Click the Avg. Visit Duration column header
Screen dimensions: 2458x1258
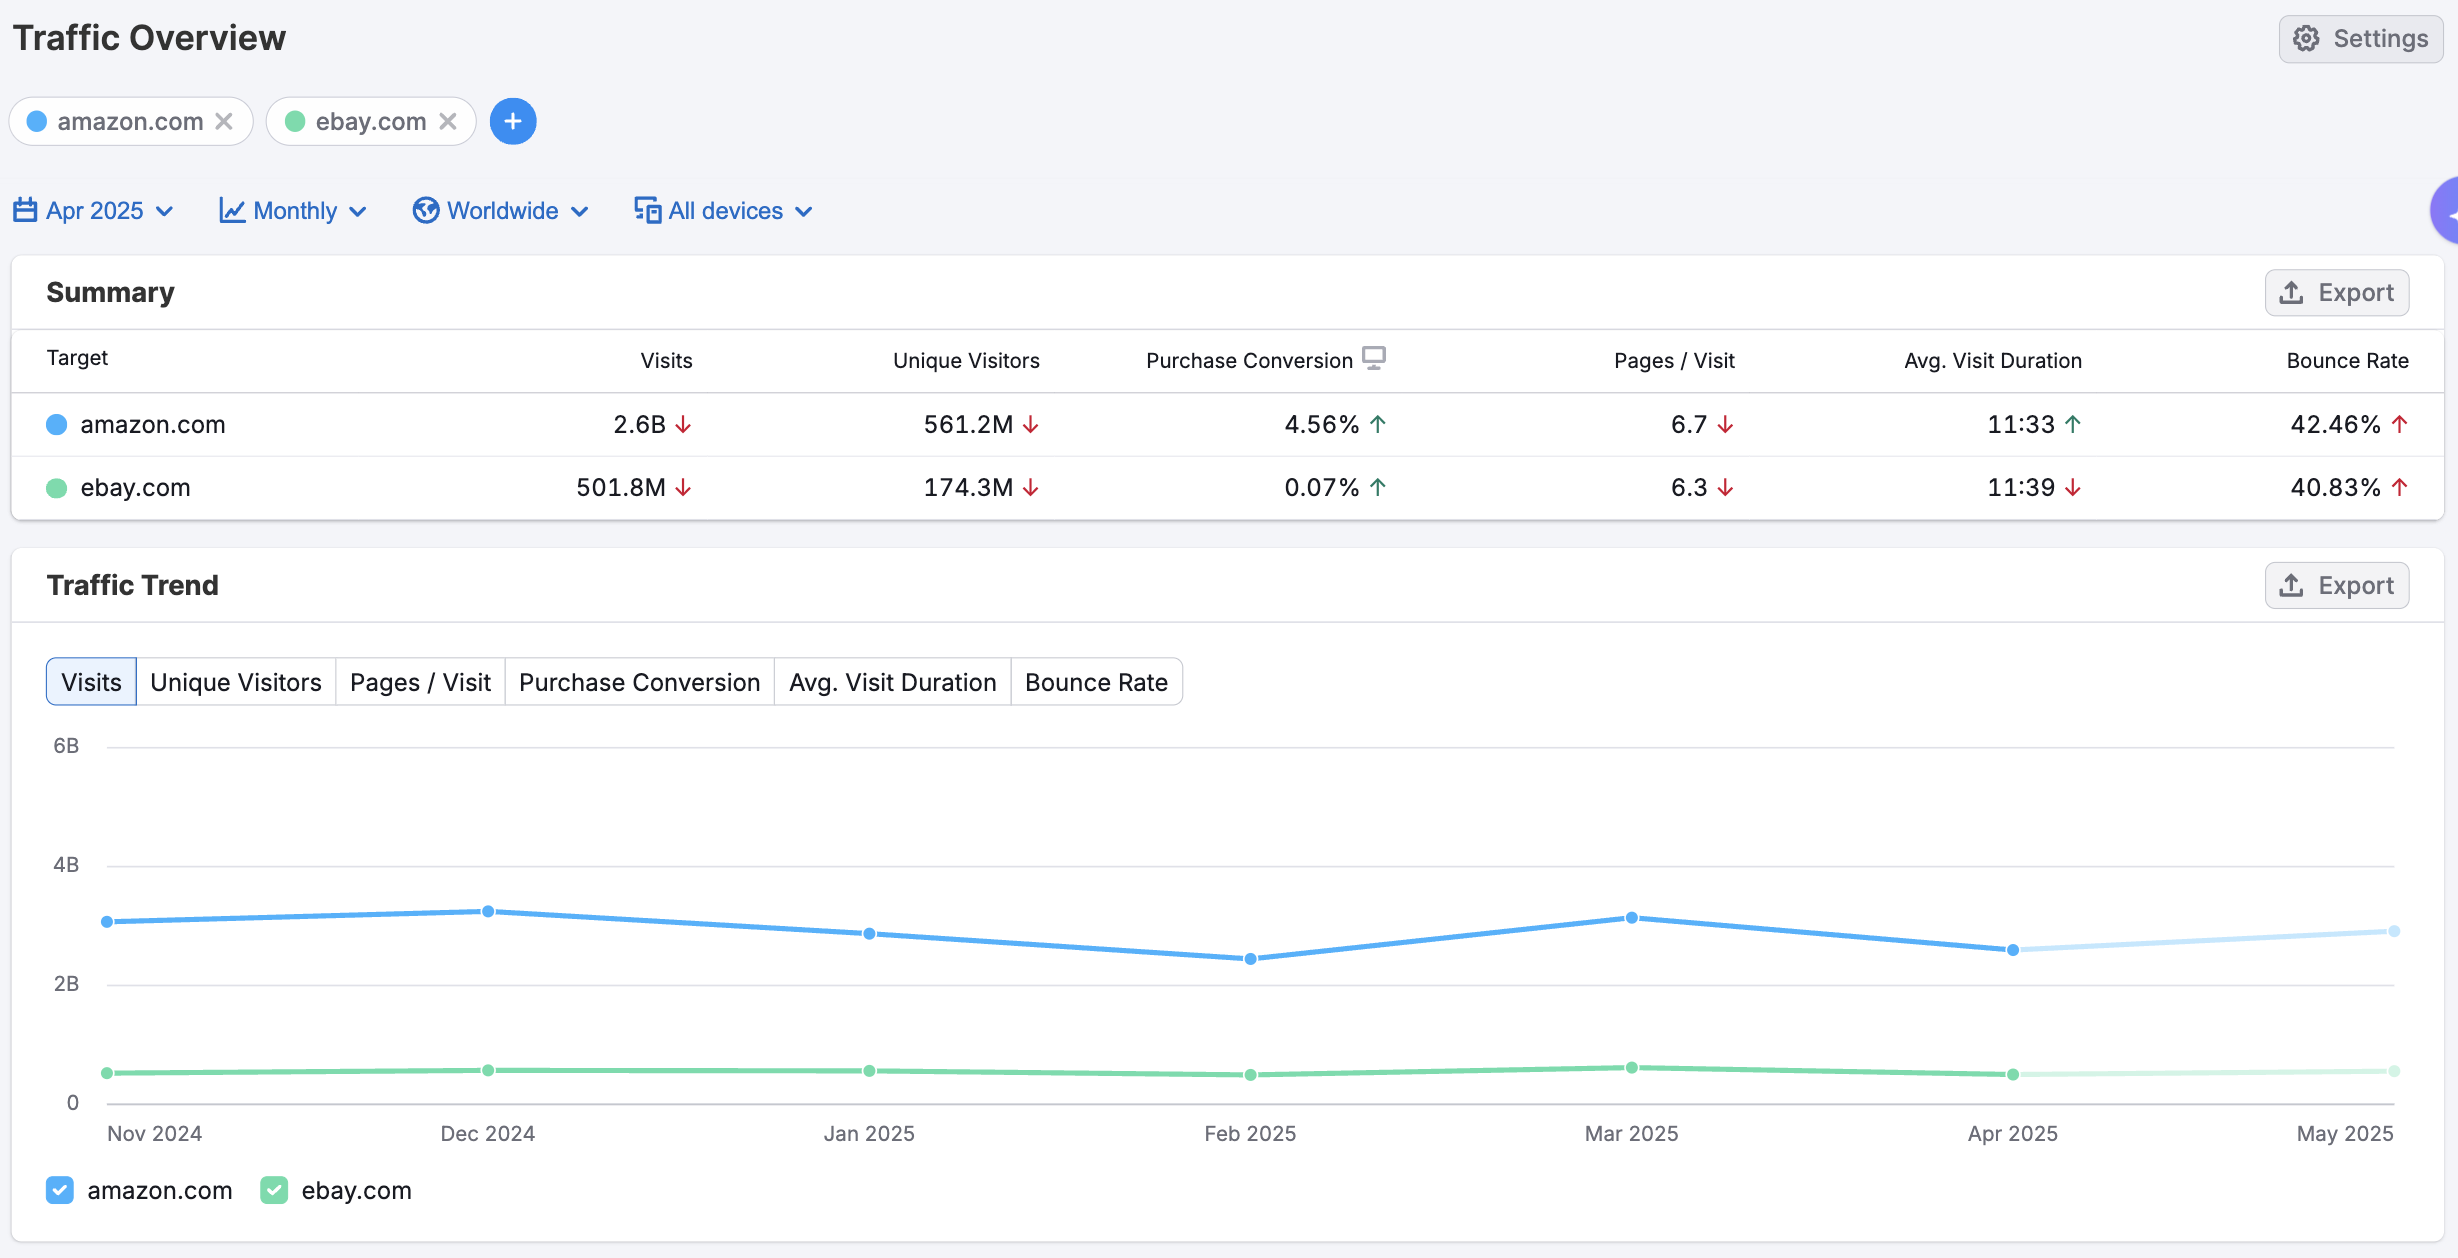click(1993, 360)
